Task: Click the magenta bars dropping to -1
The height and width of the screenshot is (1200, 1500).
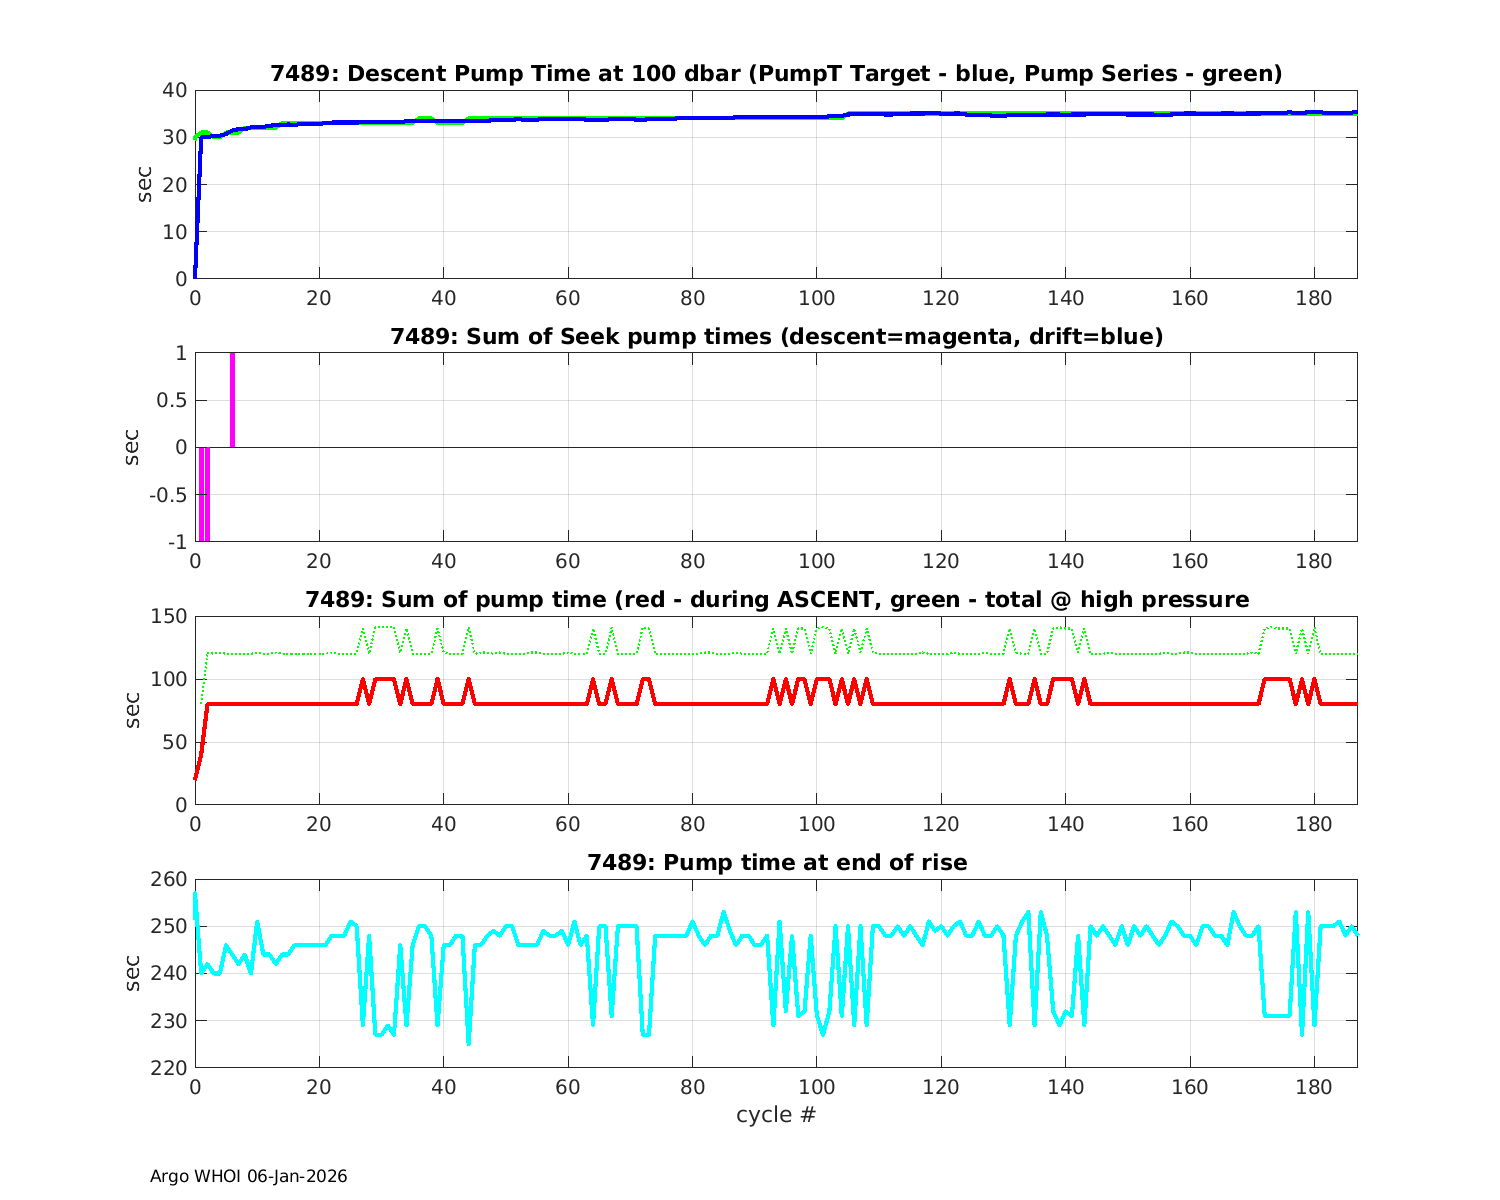Action: pos(204,495)
